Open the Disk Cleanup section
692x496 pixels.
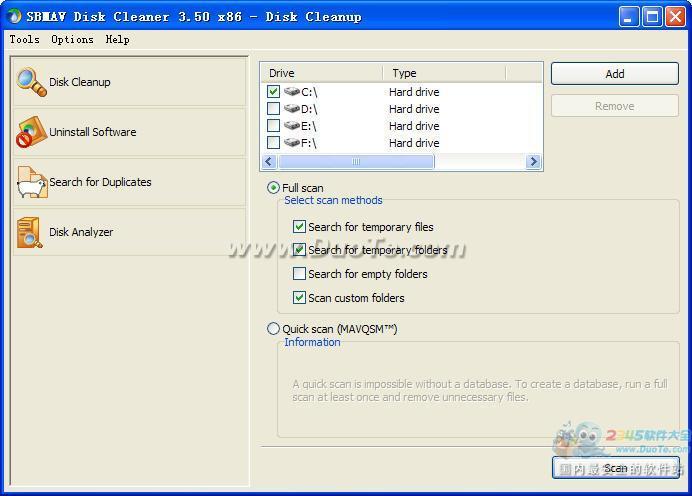pos(129,82)
